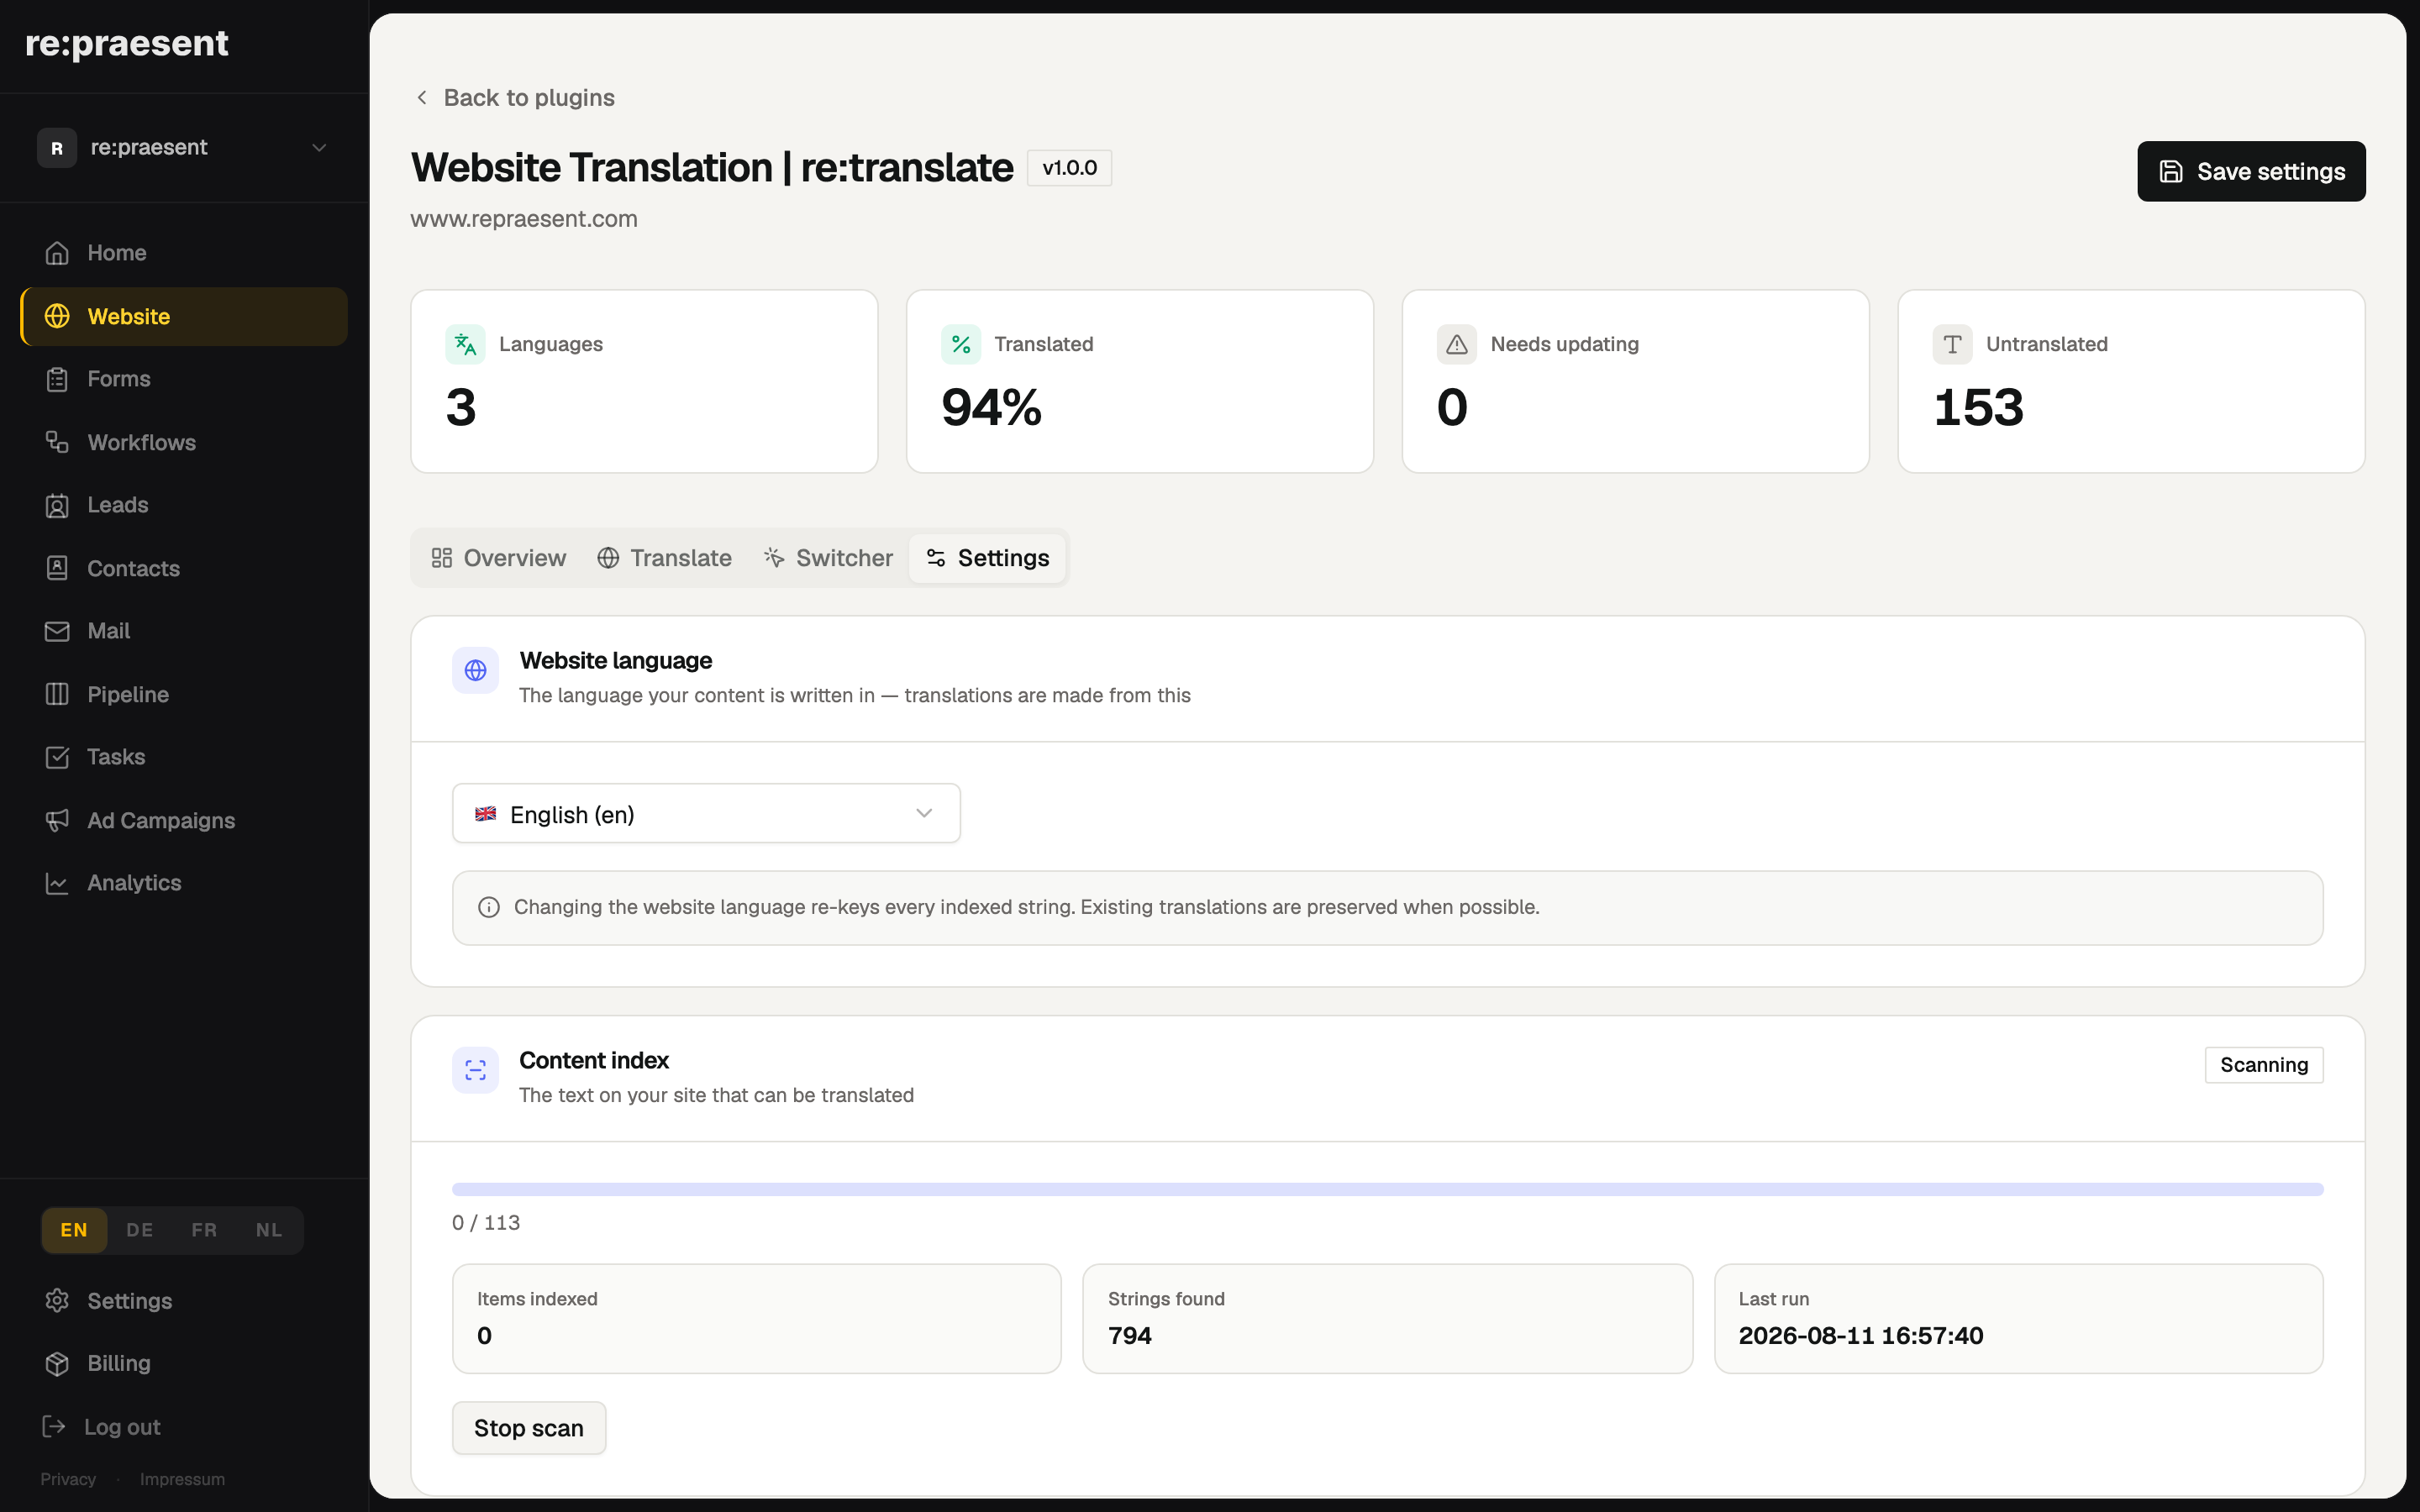2420x1512 pixels.
Task: Click the R workspace avatar
Action: [57, 148]
